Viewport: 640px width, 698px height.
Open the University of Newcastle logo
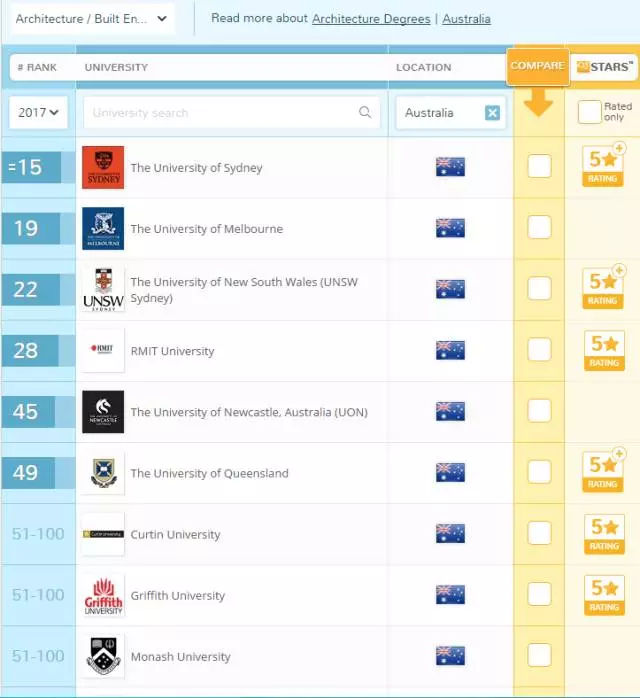103,412
